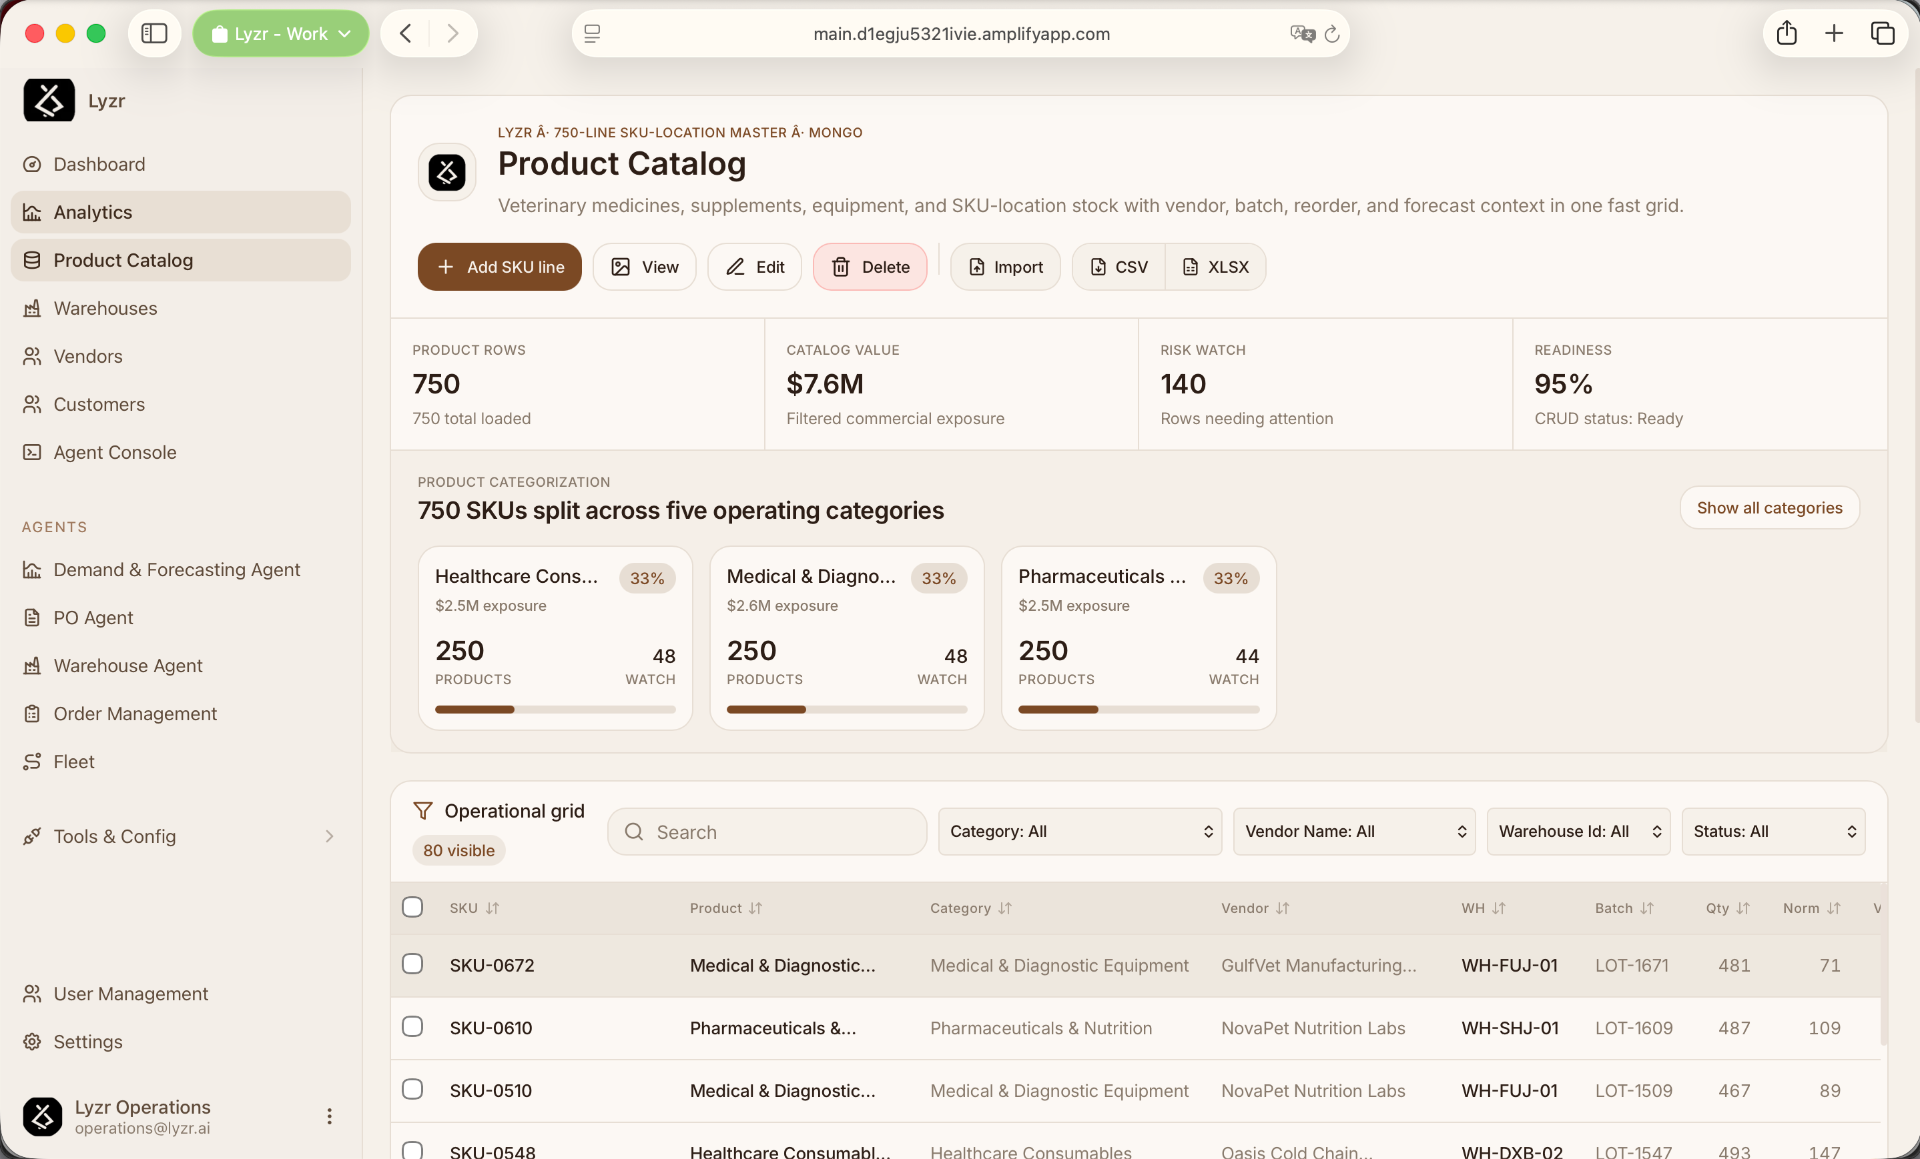Check the SKU-0672 row checkbox

tap(412, 964)
